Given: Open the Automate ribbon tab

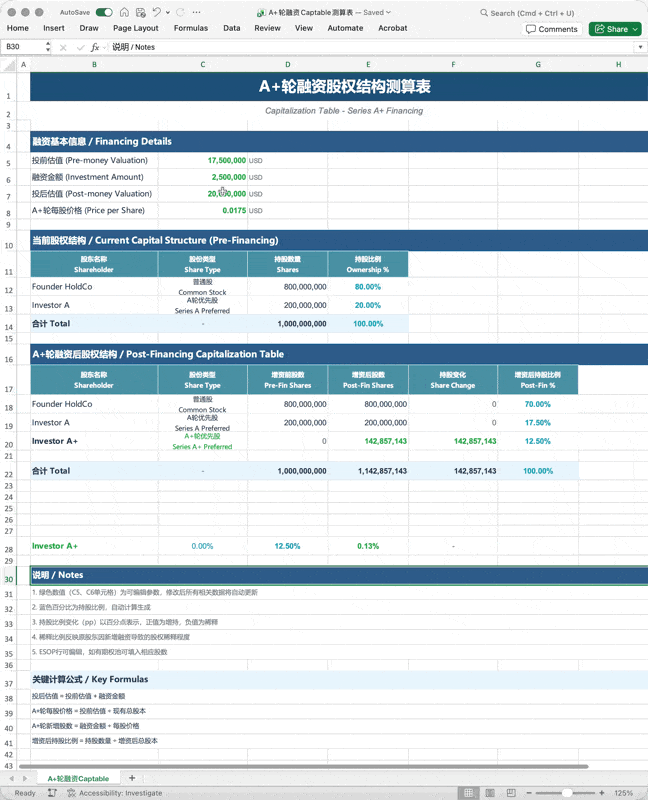Looking at the screenshot, I should [x=345, y=28].
